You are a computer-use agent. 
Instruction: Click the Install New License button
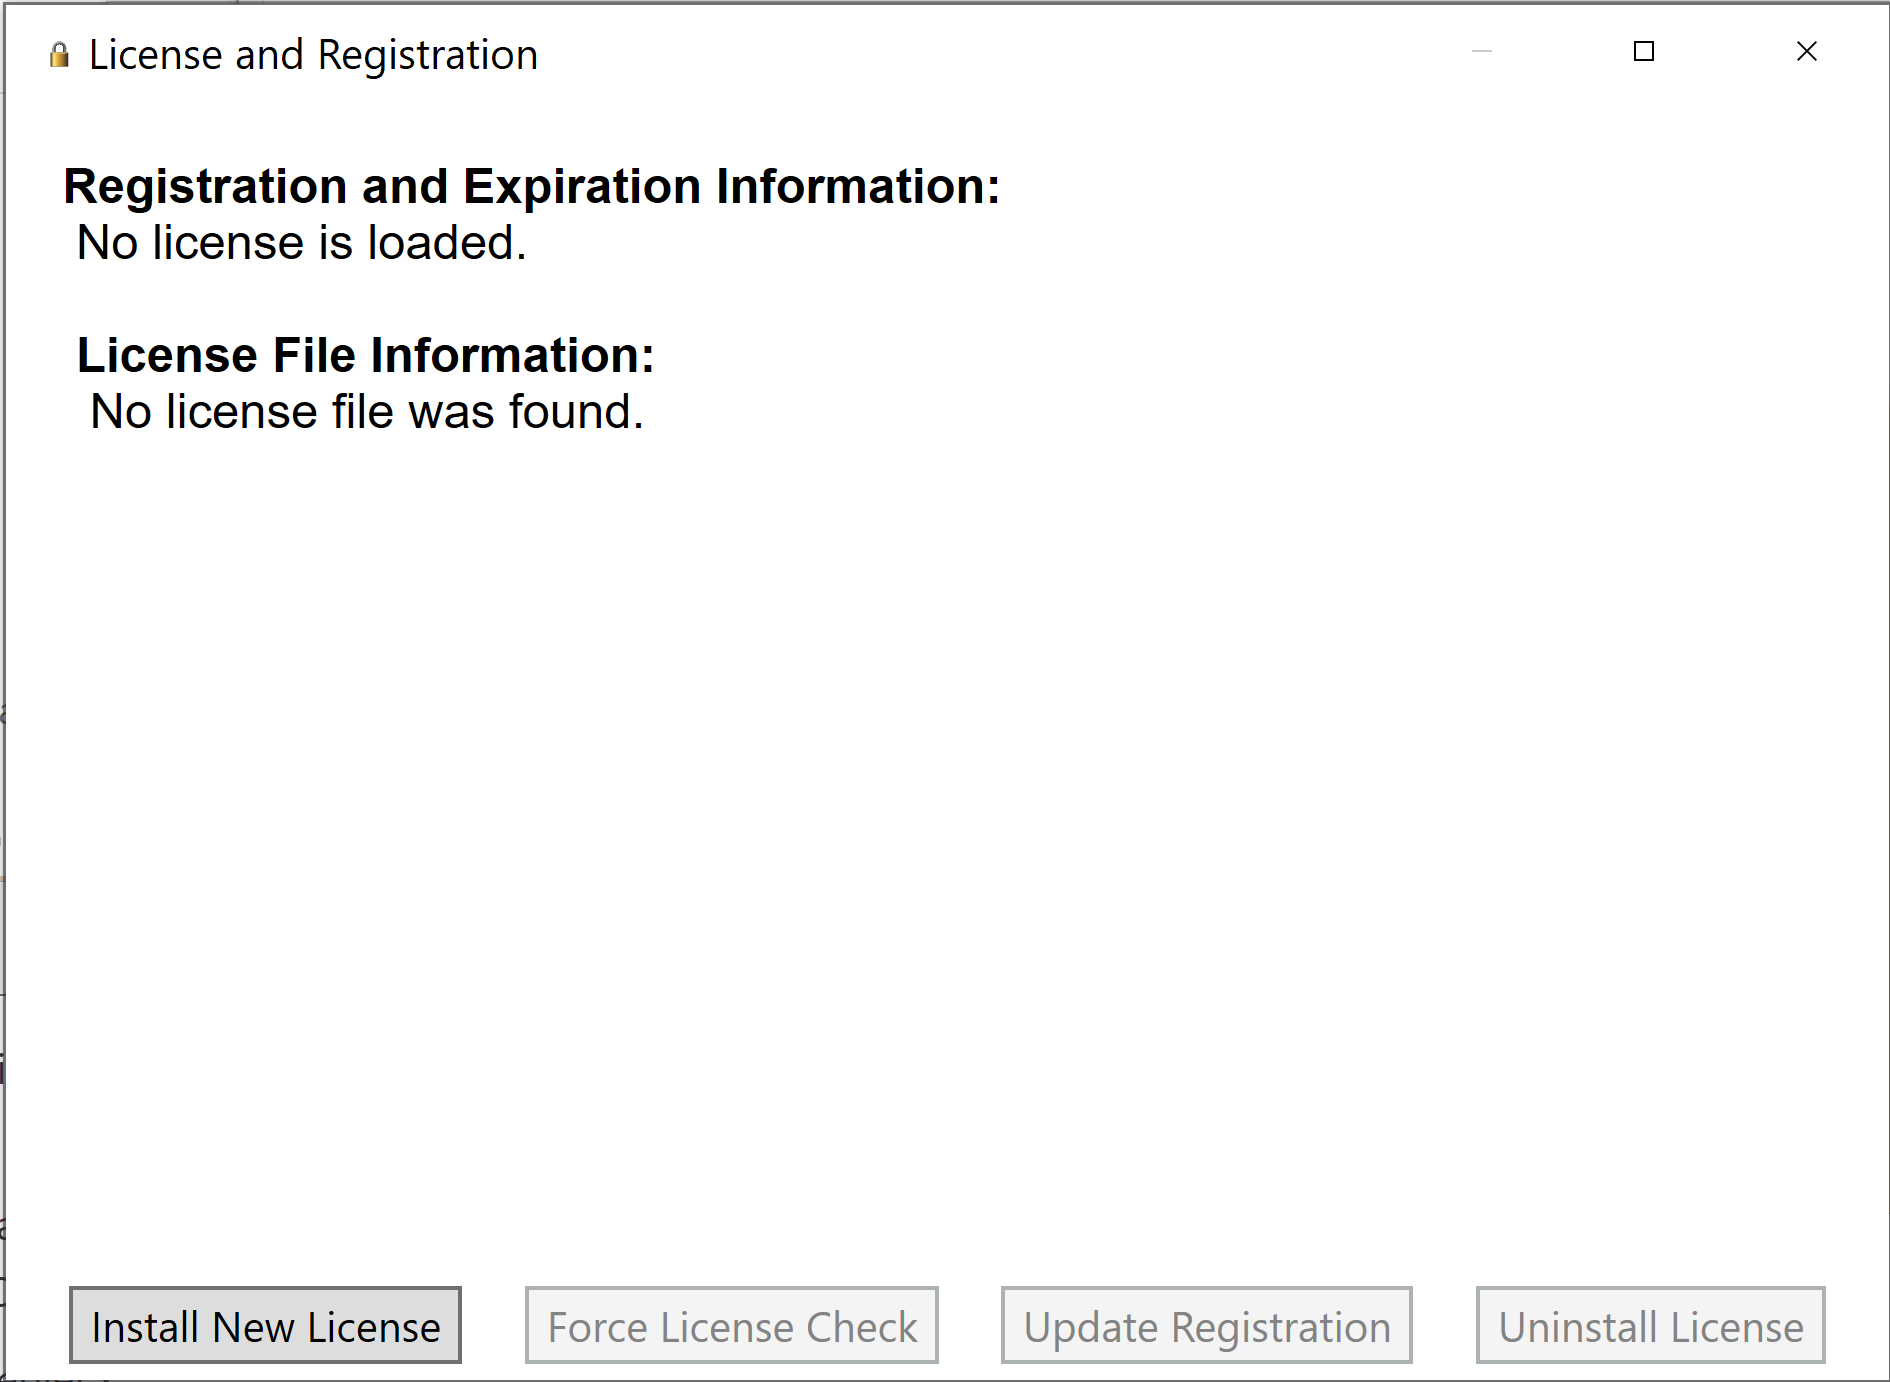pyautogui.click(x=265, y=1325)
